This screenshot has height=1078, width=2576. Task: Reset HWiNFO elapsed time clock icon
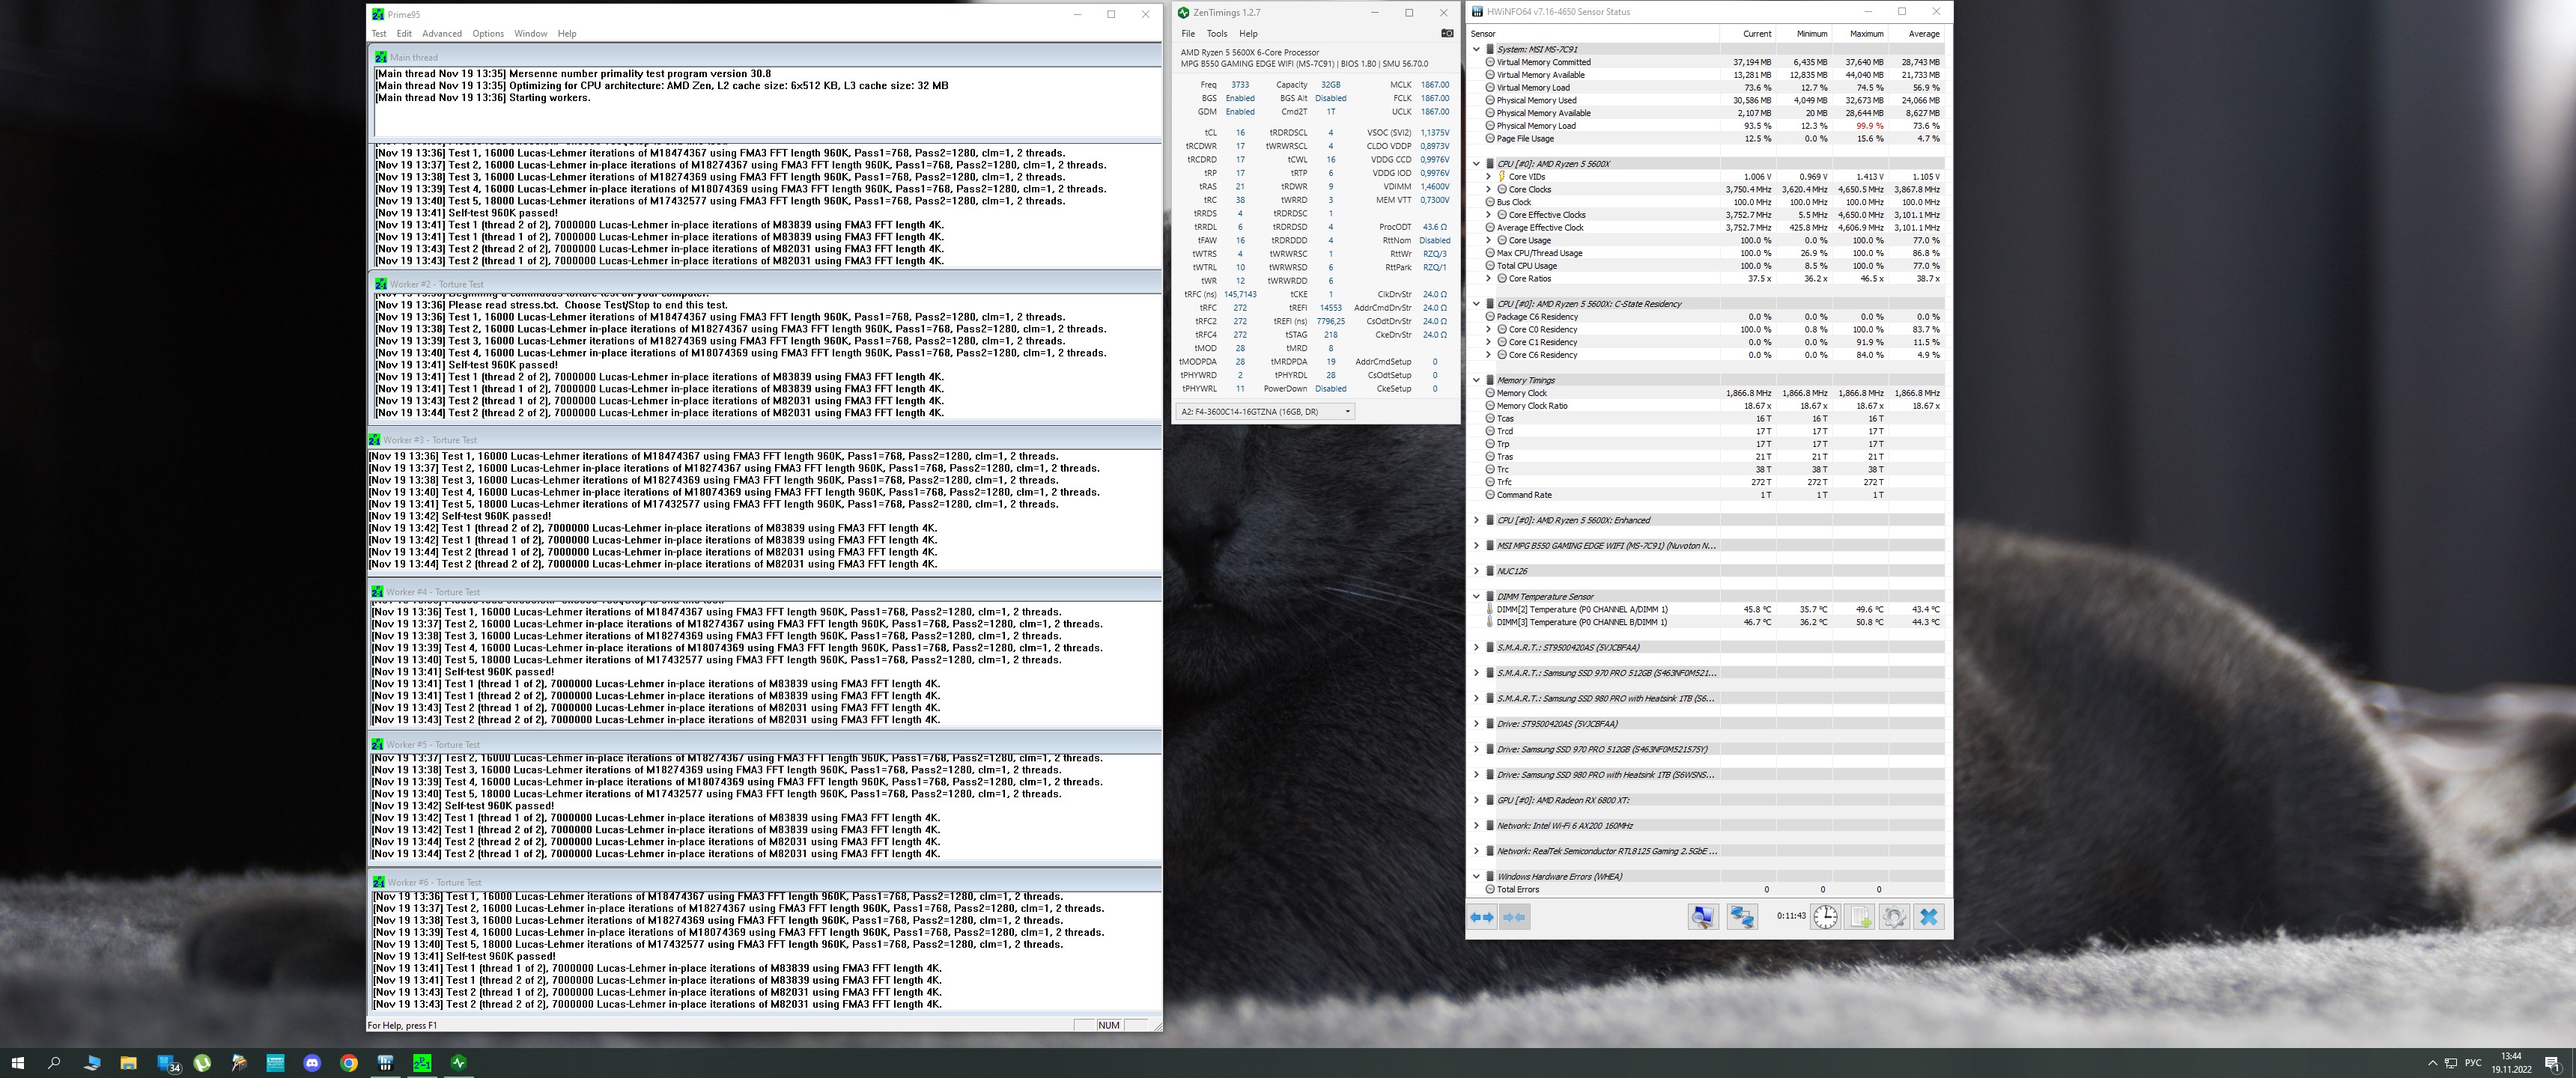click(1825, 917)
